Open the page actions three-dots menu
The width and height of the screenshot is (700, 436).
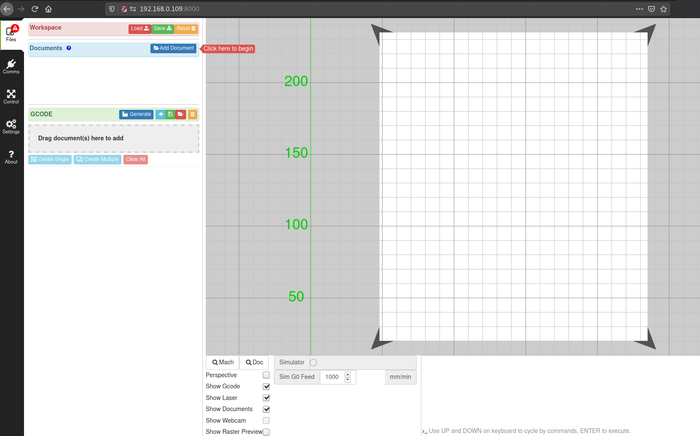tap(639, 9)
